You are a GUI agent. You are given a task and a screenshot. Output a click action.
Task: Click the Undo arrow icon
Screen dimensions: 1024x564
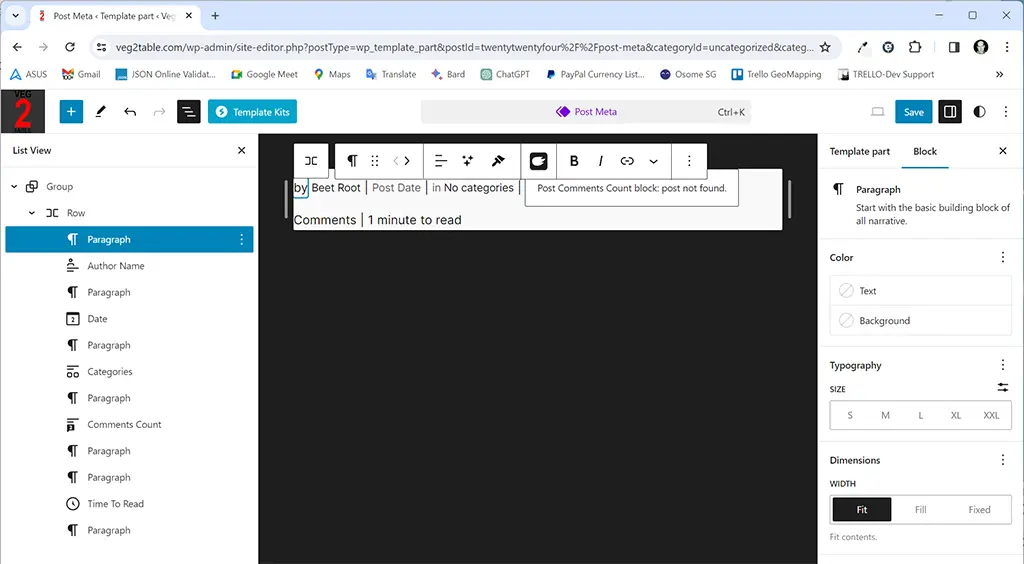[130, 112]
